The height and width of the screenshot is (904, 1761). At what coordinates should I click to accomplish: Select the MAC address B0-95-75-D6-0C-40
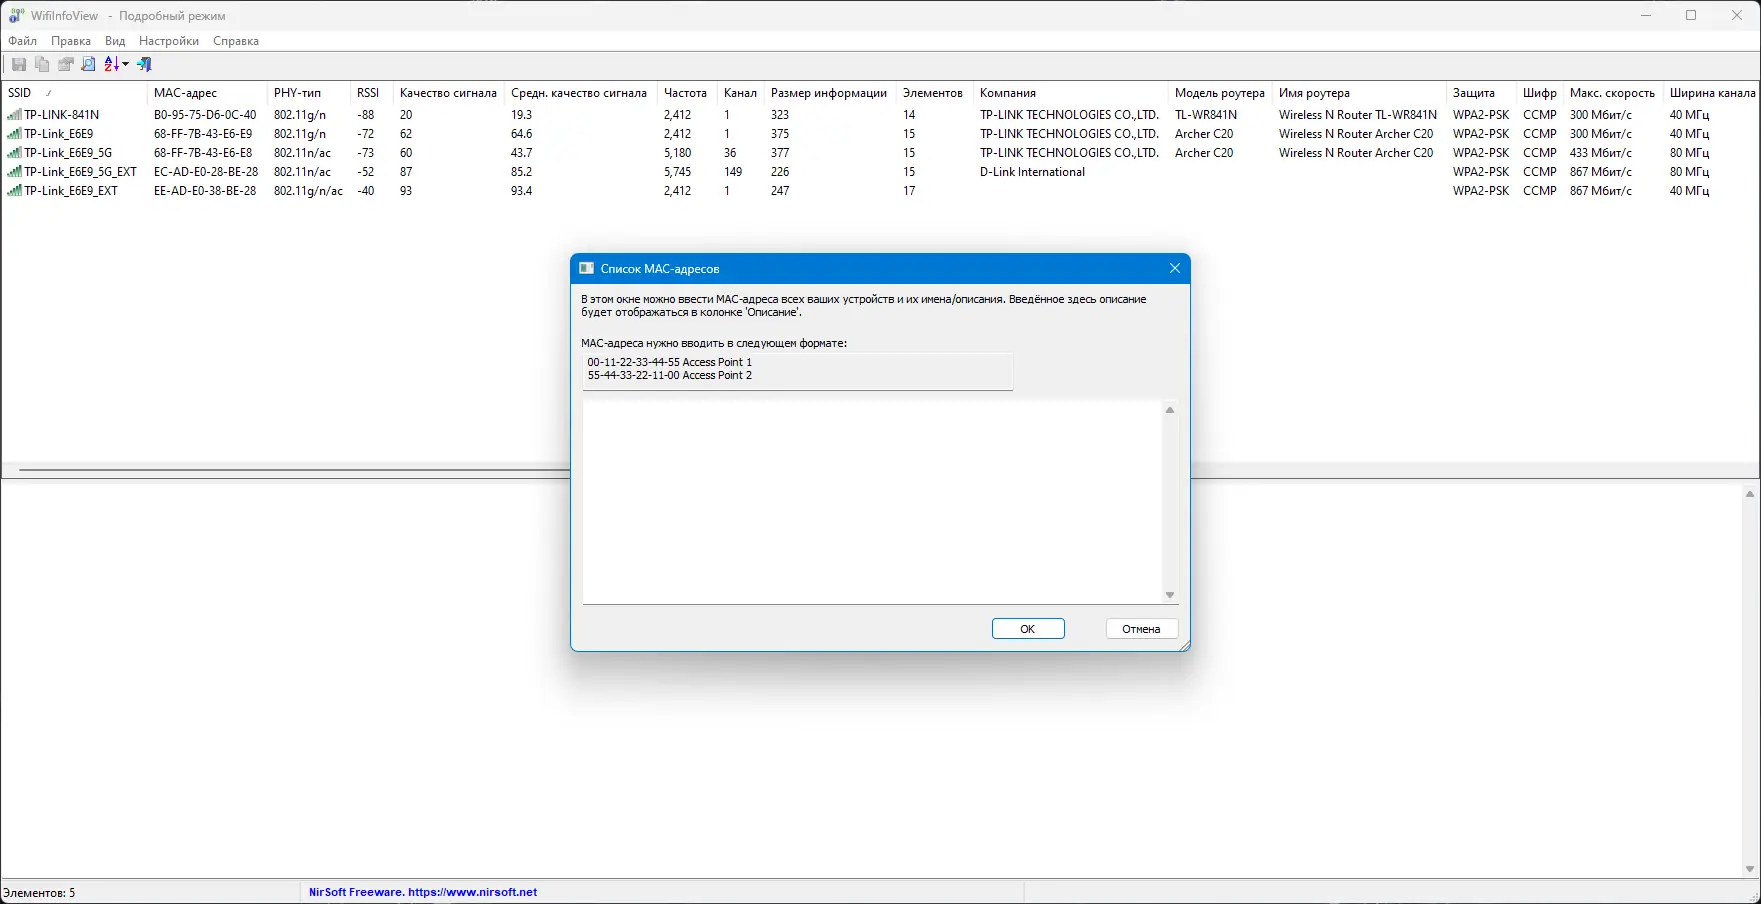[205, 115]
